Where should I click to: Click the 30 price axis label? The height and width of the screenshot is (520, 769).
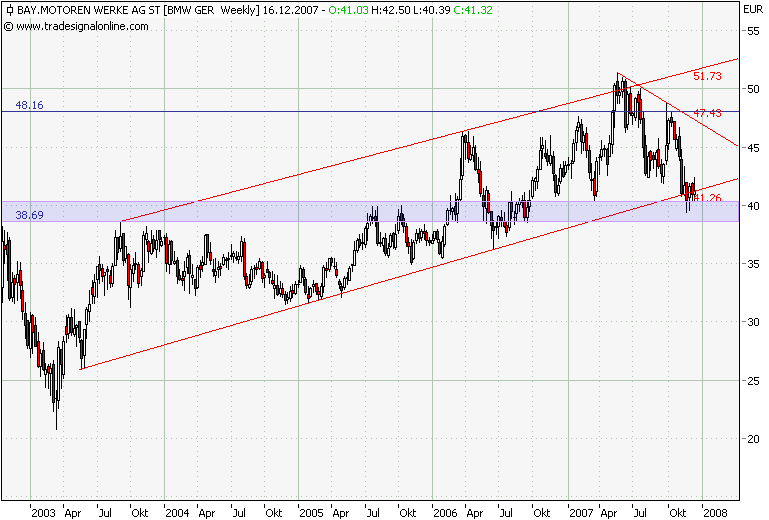753,322
